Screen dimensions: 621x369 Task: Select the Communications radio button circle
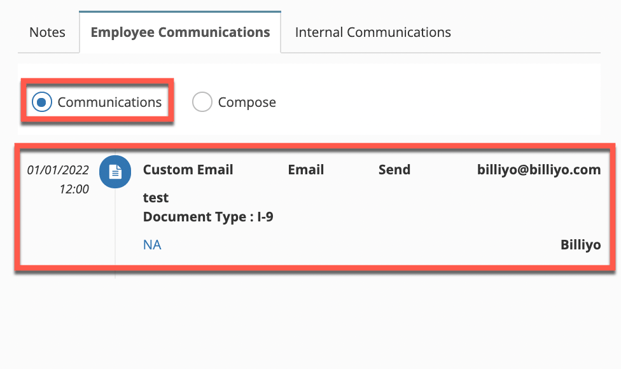[42, 102]
